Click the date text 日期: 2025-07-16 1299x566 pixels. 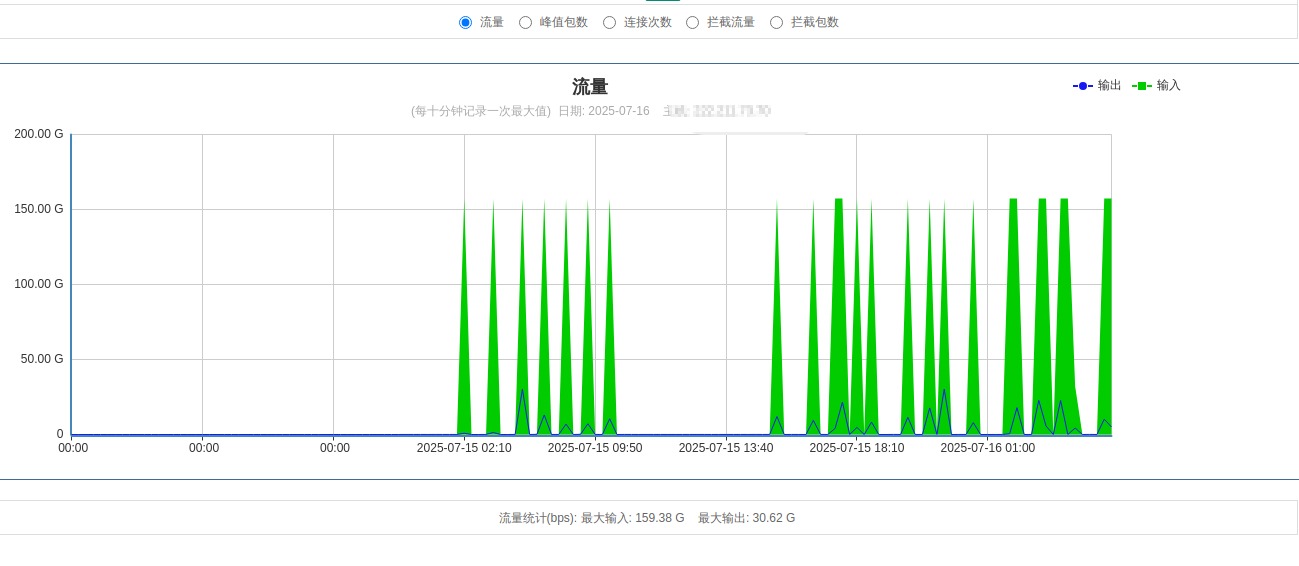604,111
